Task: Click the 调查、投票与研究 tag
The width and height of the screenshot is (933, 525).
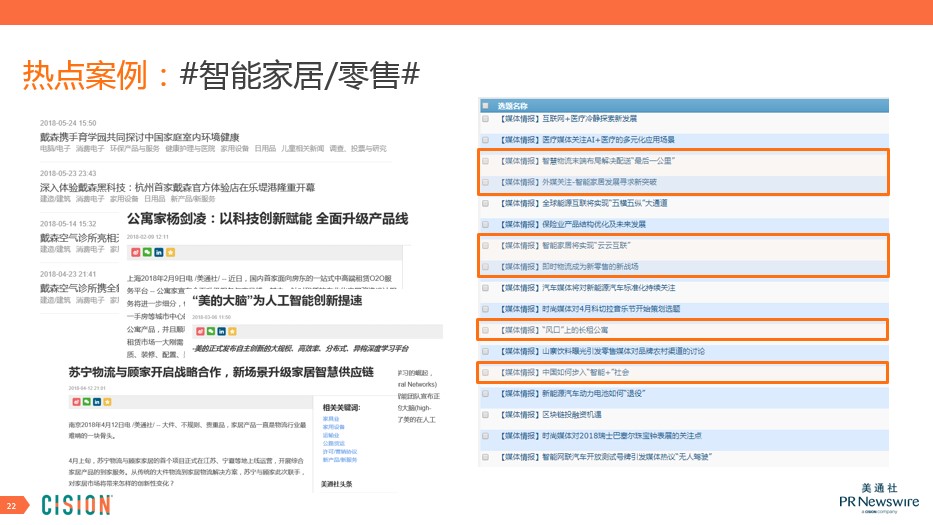Action: click(x=358, y=149)
